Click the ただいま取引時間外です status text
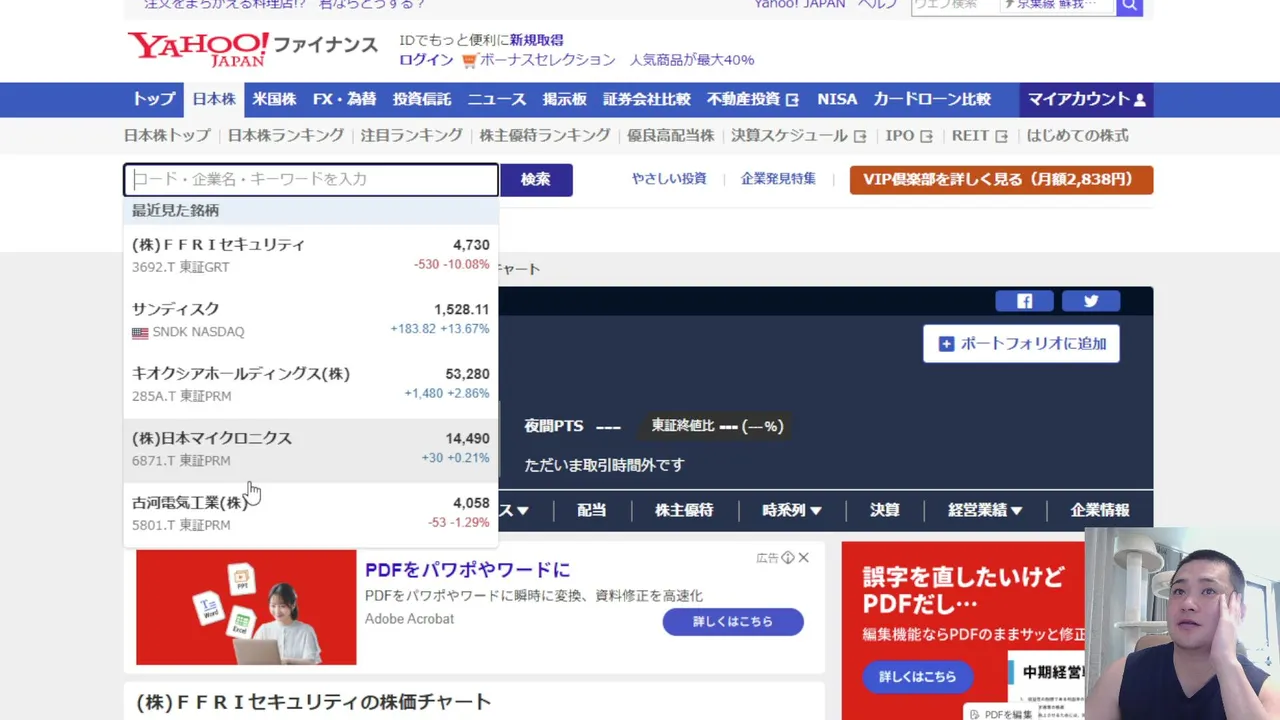 604,465
